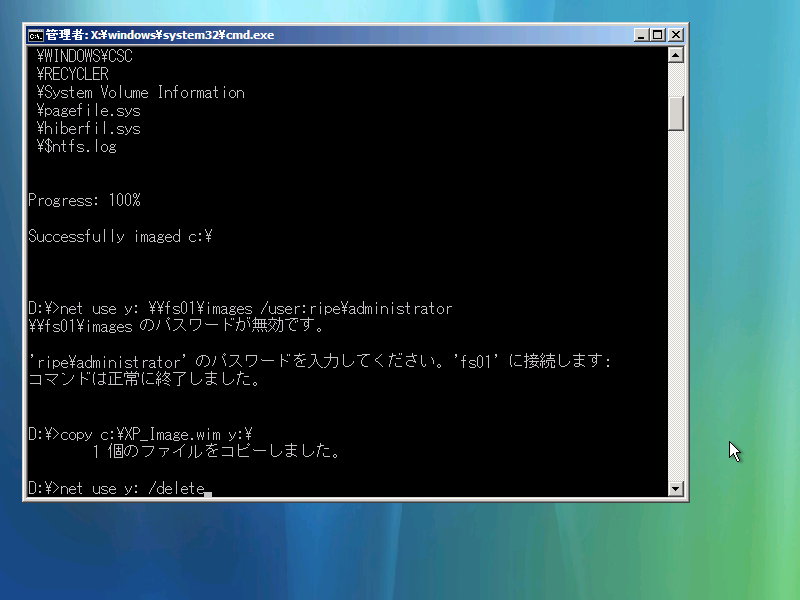This screenshot has height=600, width=800.
Task: Click the コマンドは正常に終了しました message
Action: click(x=144, y=379)
